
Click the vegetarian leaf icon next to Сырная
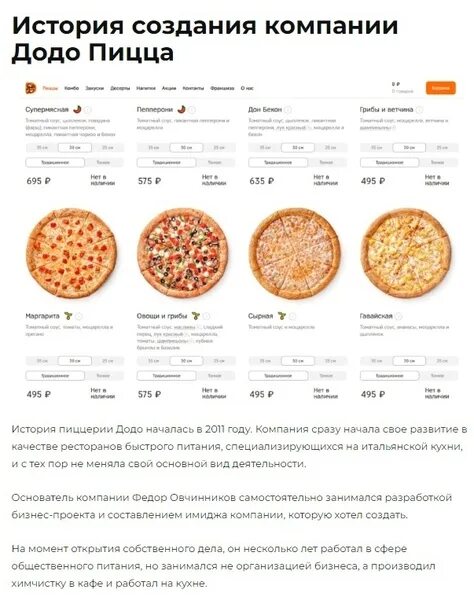[282, 316]
